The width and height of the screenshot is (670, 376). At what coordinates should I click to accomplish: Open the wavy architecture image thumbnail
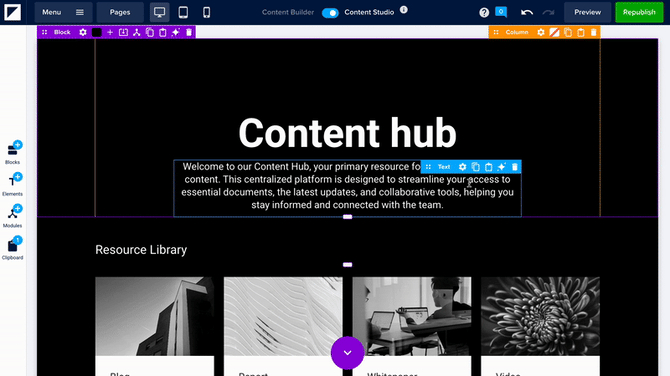[283, 316]
